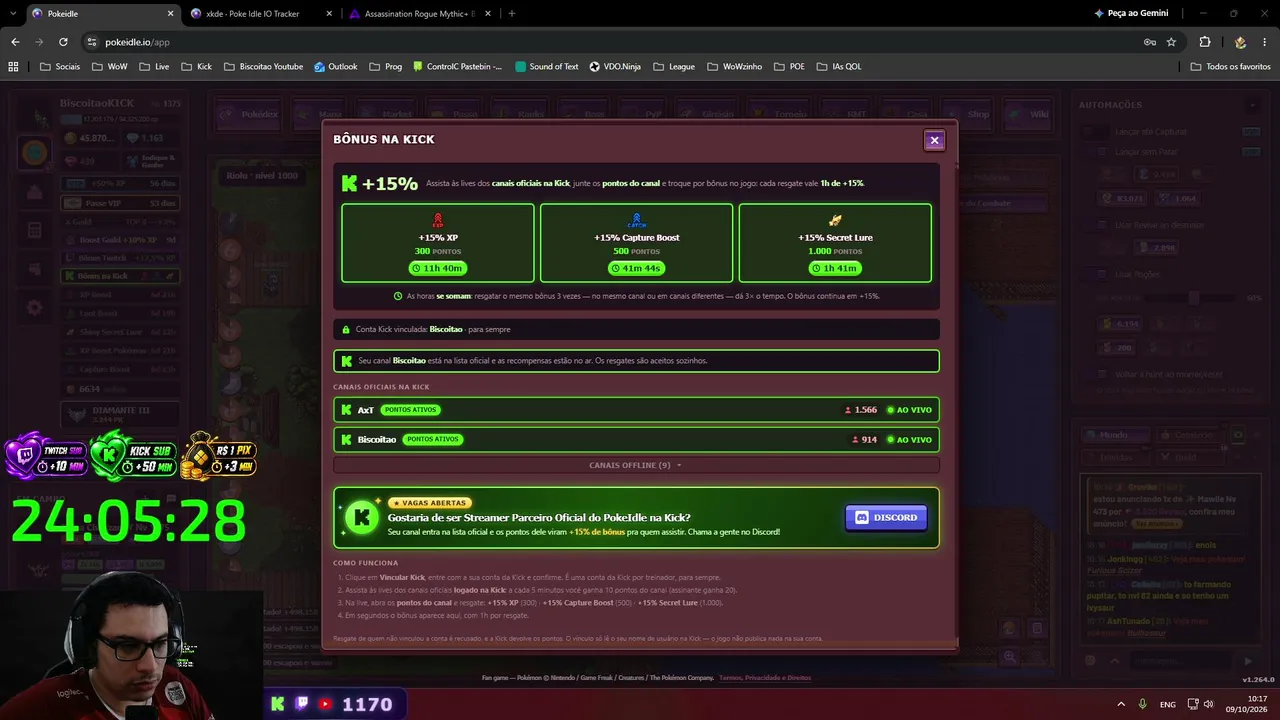Expand the Canais Offline (9) list
Viewport: 1280px width, 720px height.
(636, 465)
